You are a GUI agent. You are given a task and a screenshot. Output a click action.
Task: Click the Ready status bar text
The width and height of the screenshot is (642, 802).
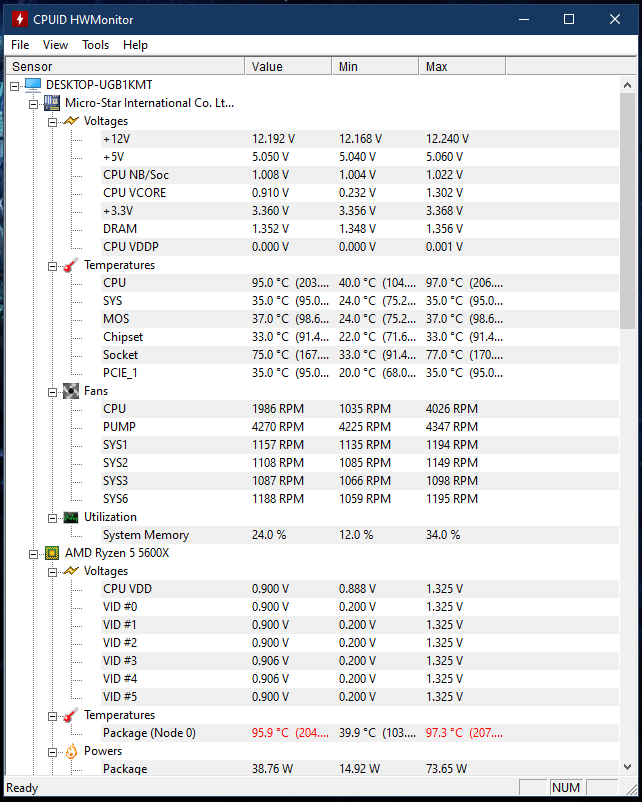22,788
